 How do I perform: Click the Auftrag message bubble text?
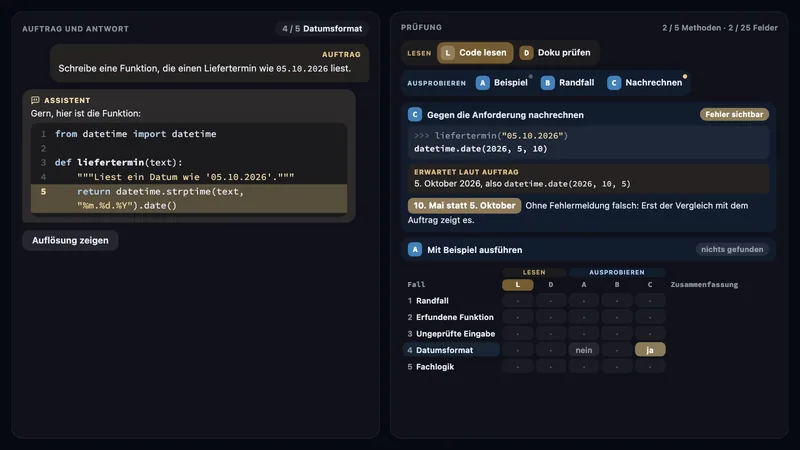(205, 68)
